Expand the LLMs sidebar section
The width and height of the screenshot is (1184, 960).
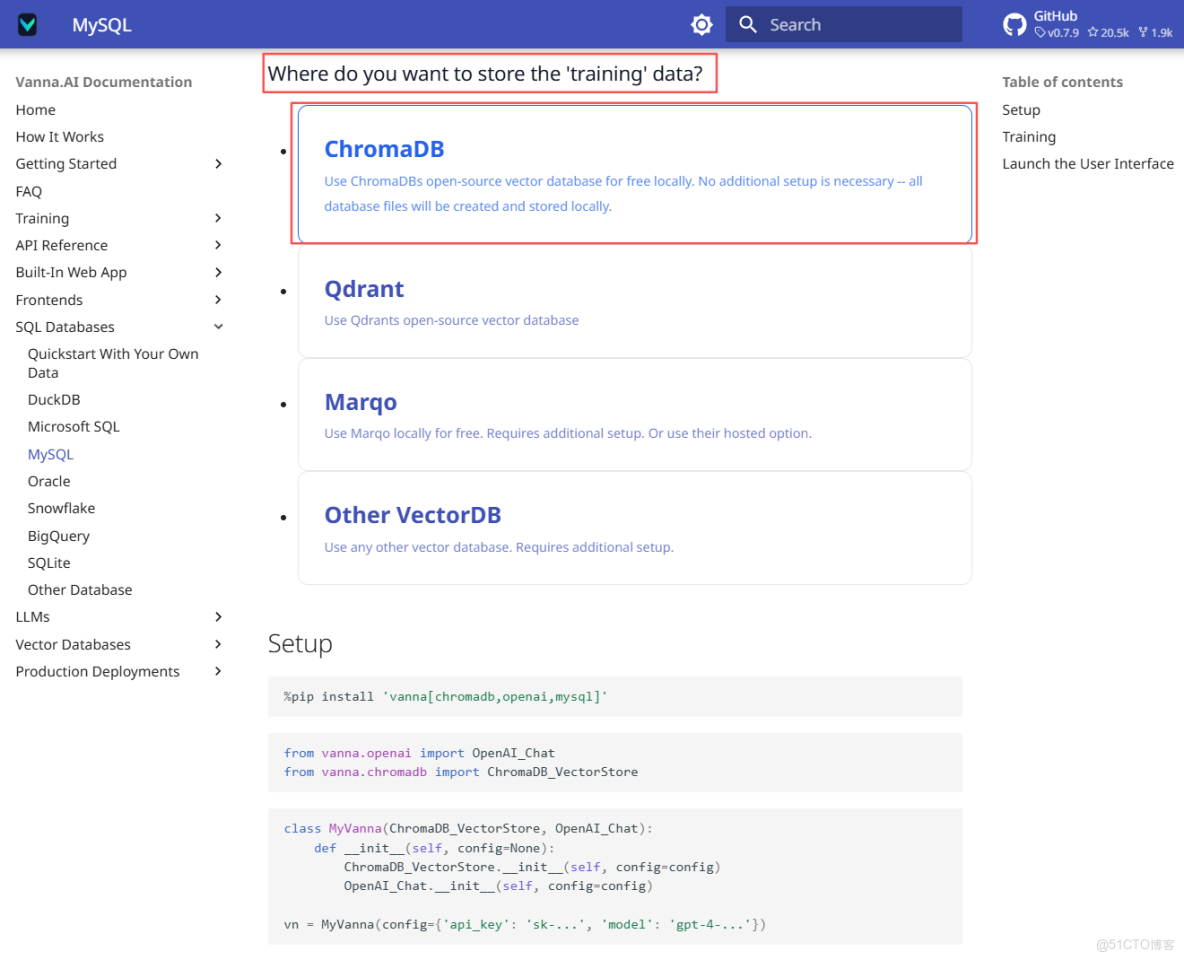(218, 617)
